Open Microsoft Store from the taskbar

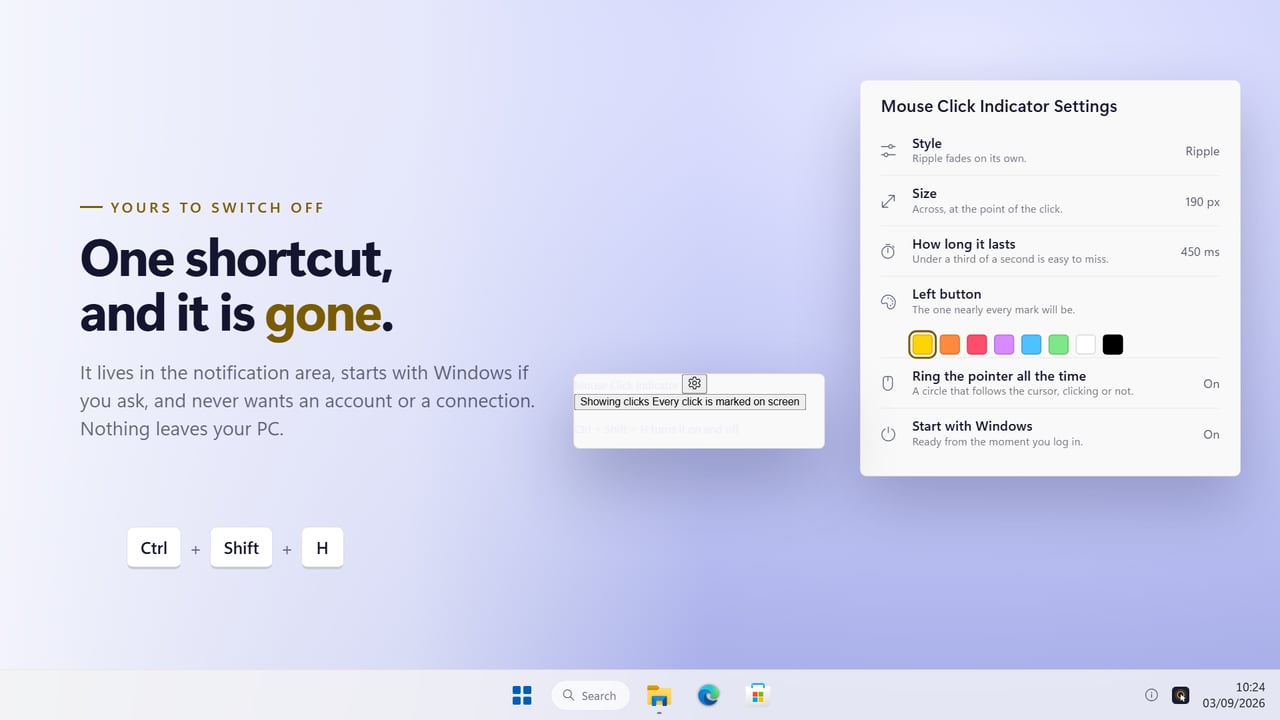click(x=758, y=695)
